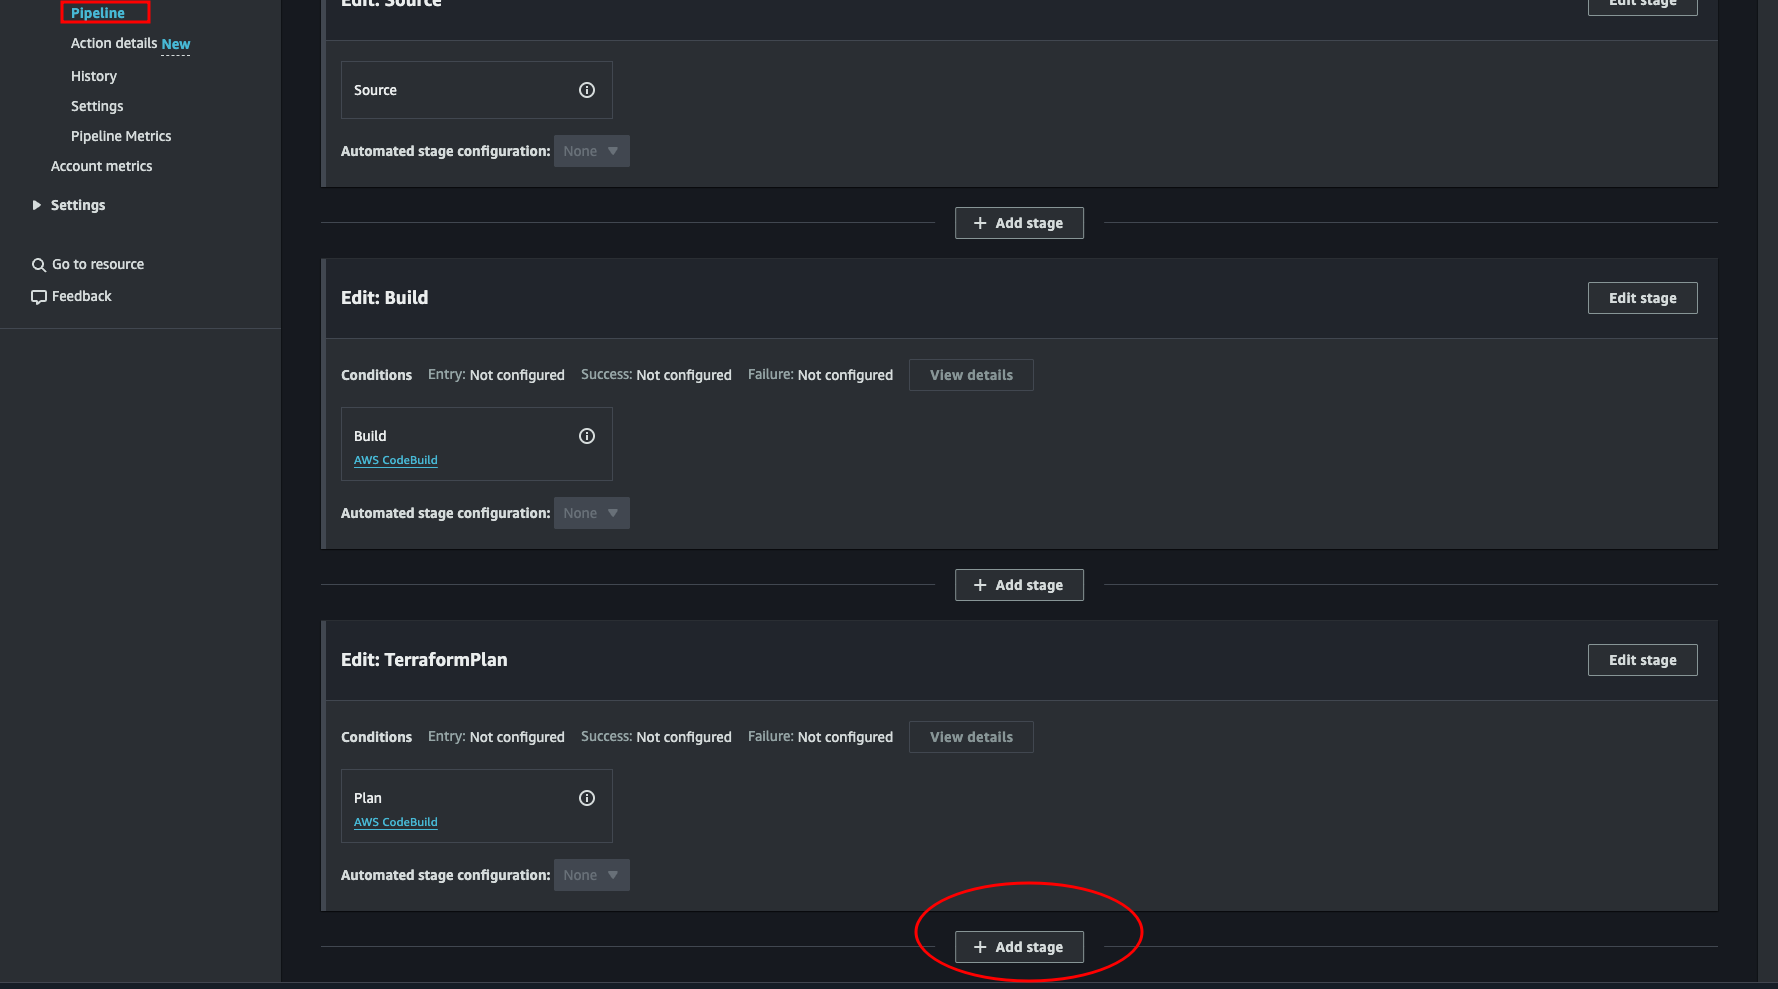This screenshot has height=989, width=1778.
Task: Add stage after TerraformPlan stage
Action: pyautogui.click(x=1019, y=947)
